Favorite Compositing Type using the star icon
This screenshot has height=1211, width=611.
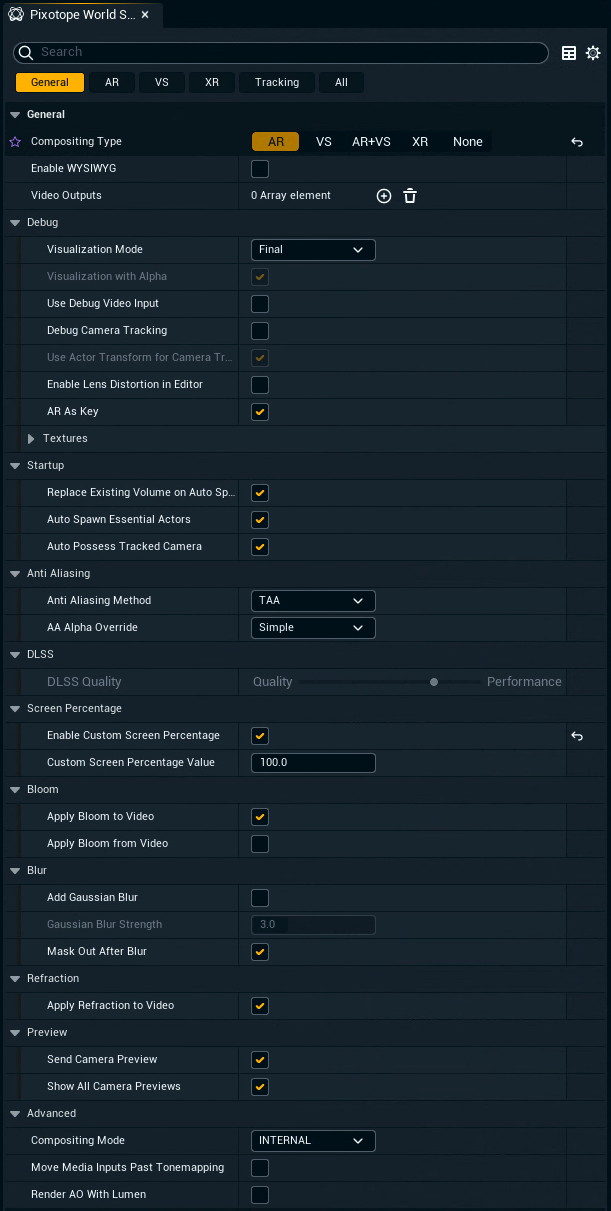[x=14, y=142]
